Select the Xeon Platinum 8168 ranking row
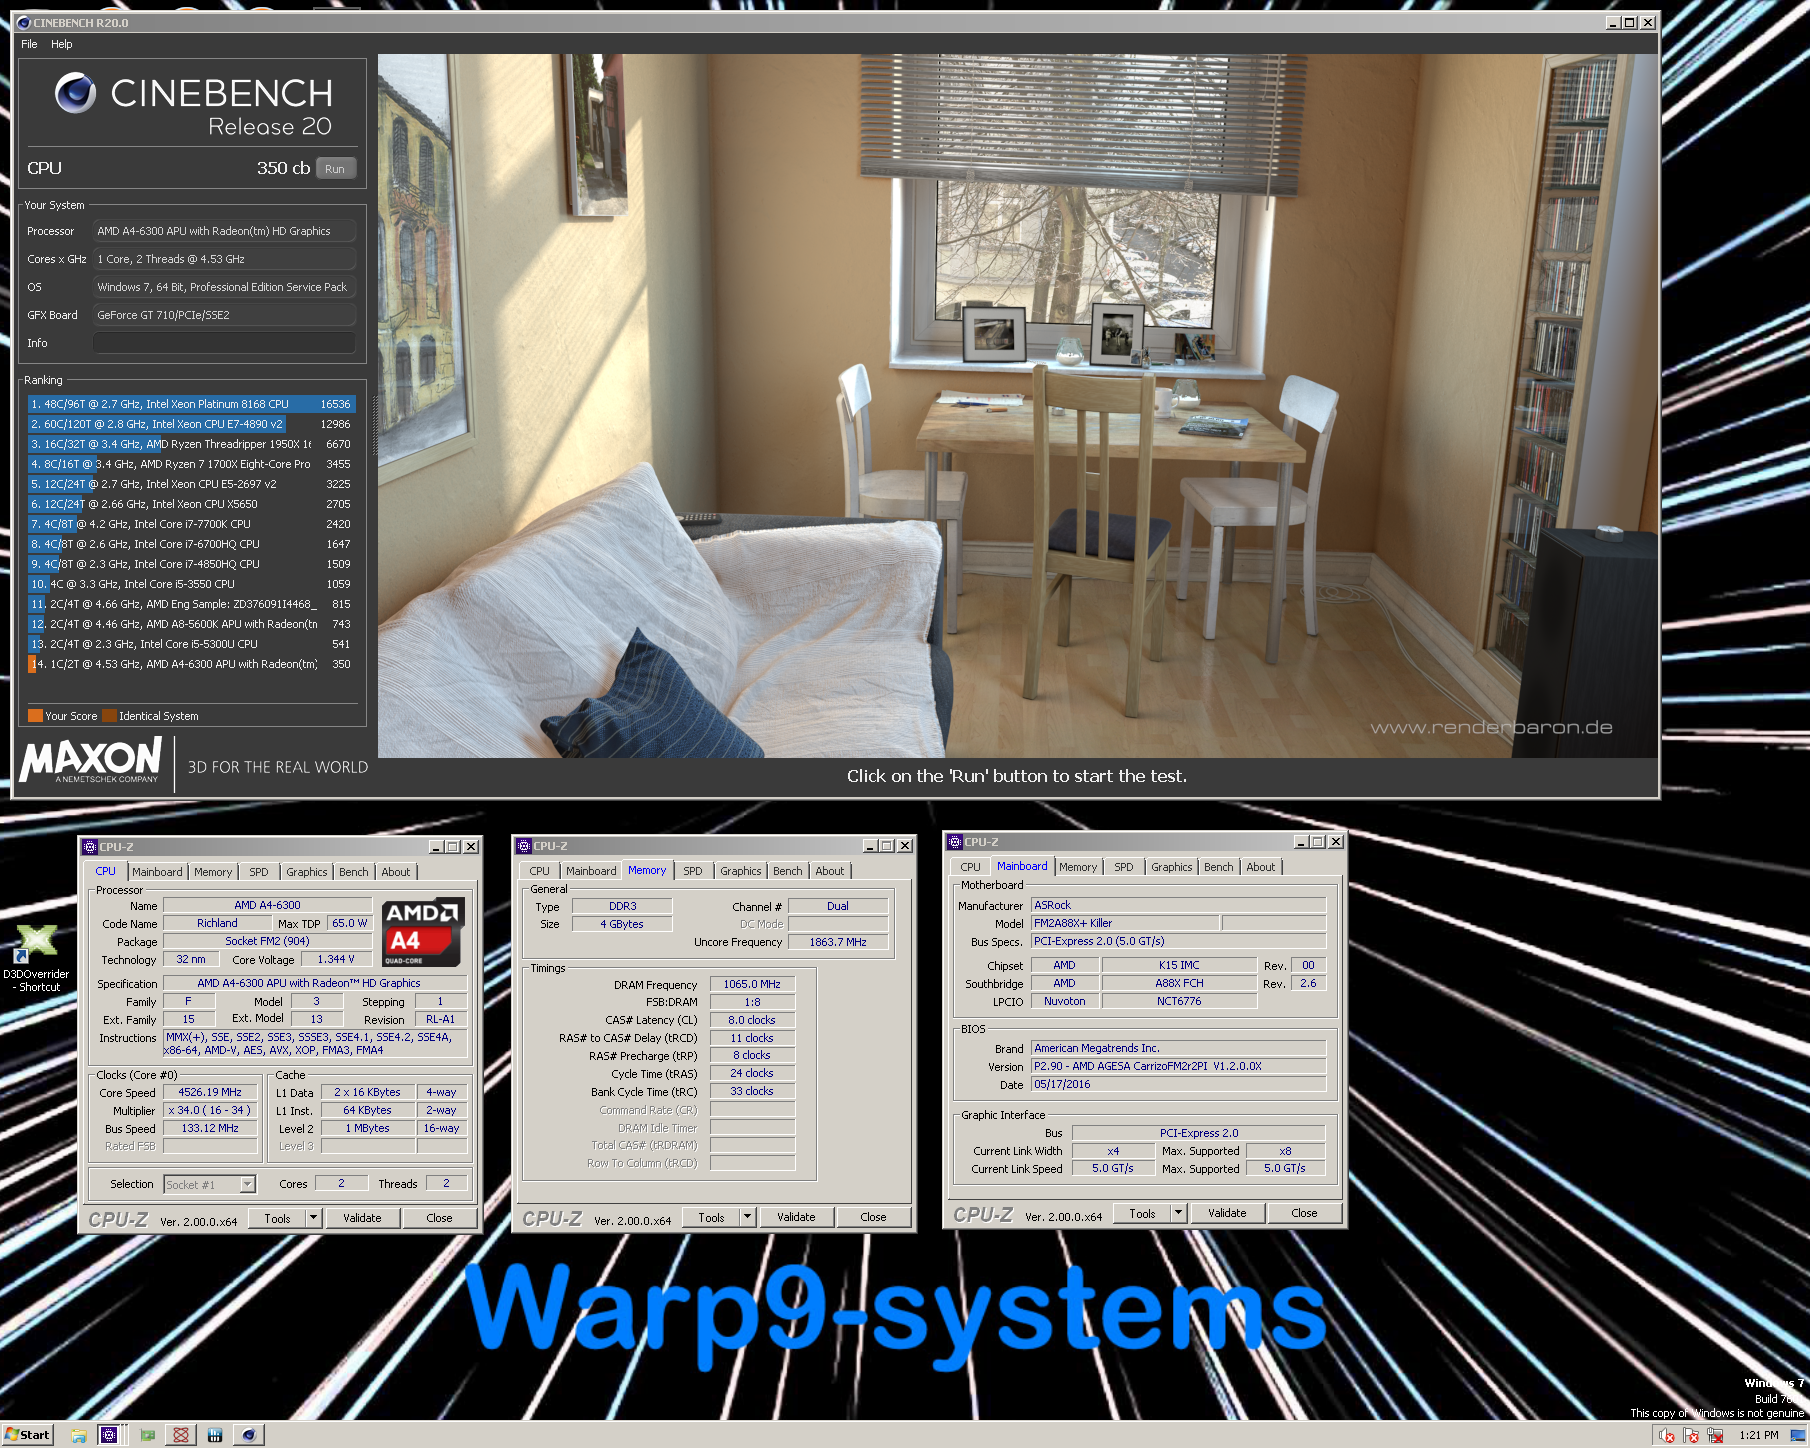Screen dimensions: 1810x1448 (x=191, y=404)
